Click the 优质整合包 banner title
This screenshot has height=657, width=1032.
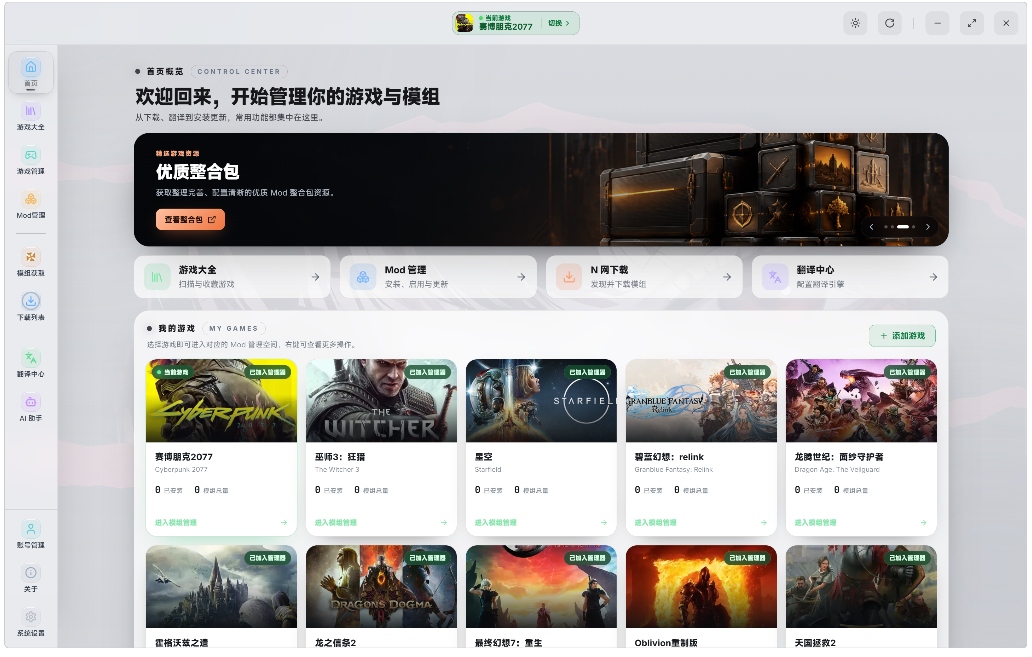tap(197, 172)
